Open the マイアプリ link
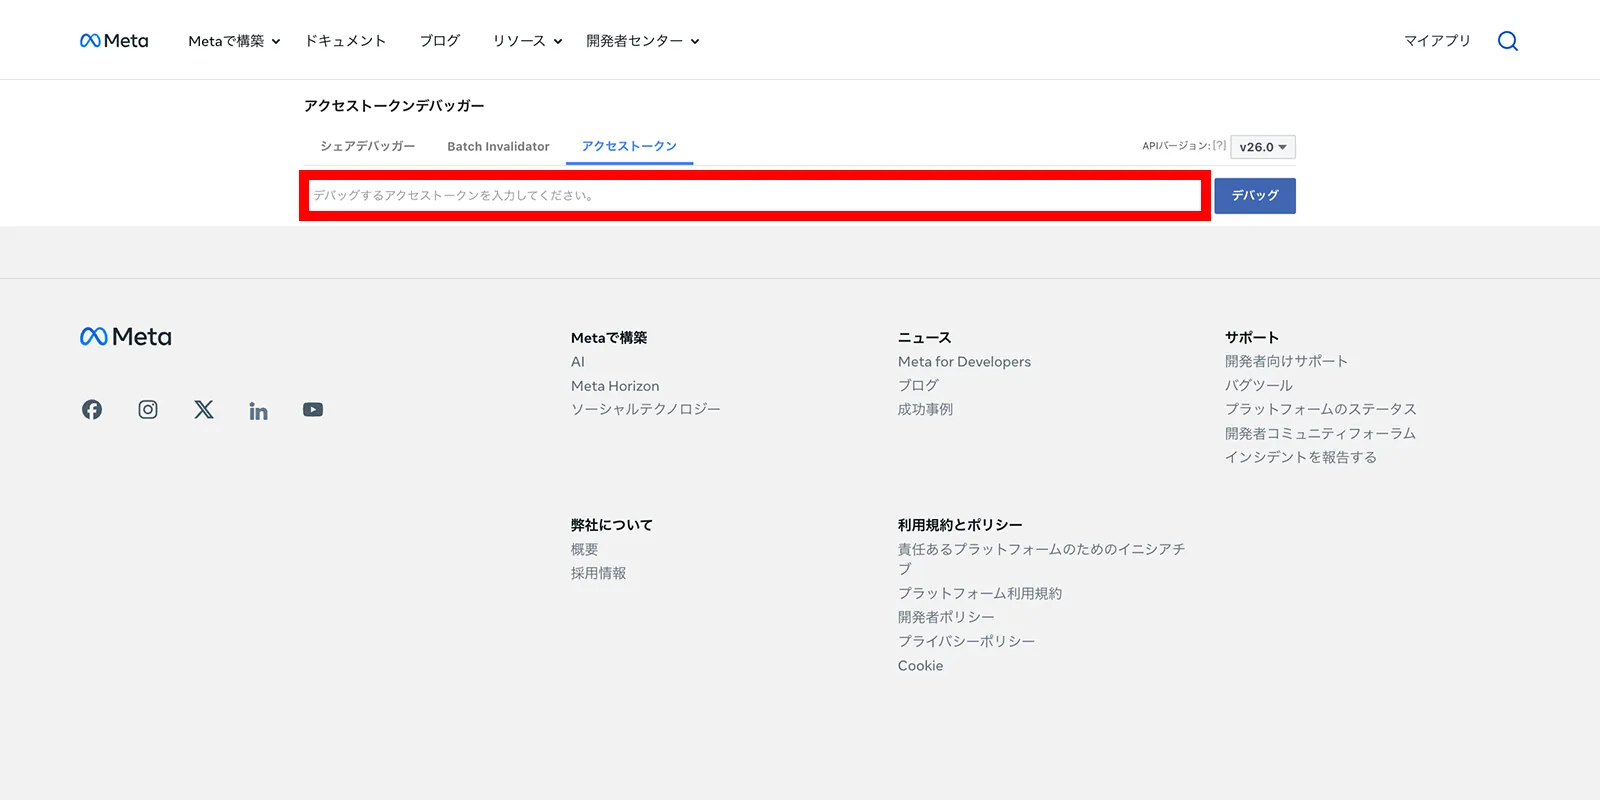 1437,41
